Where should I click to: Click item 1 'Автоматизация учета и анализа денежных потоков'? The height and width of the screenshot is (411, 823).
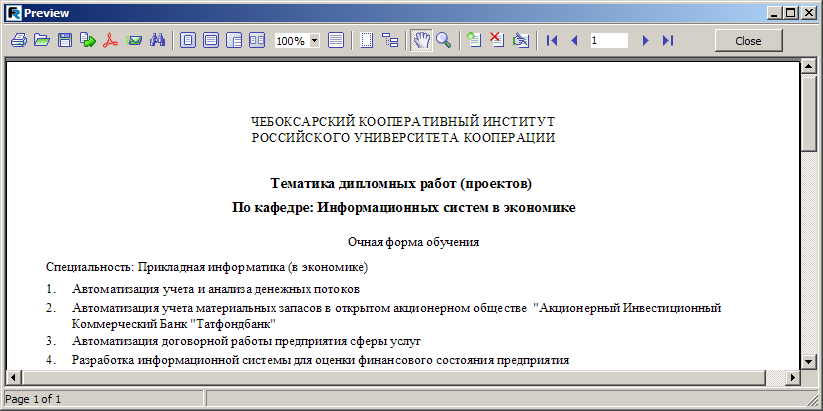[x=216, y=289]
